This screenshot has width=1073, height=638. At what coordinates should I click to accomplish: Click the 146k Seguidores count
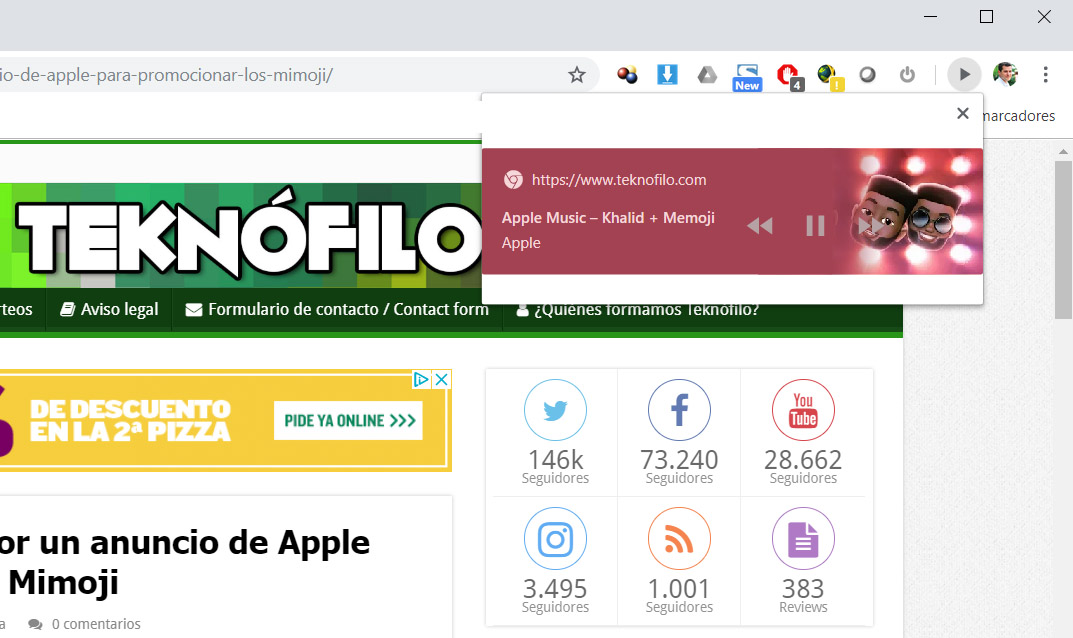click(x=555, y=466)
